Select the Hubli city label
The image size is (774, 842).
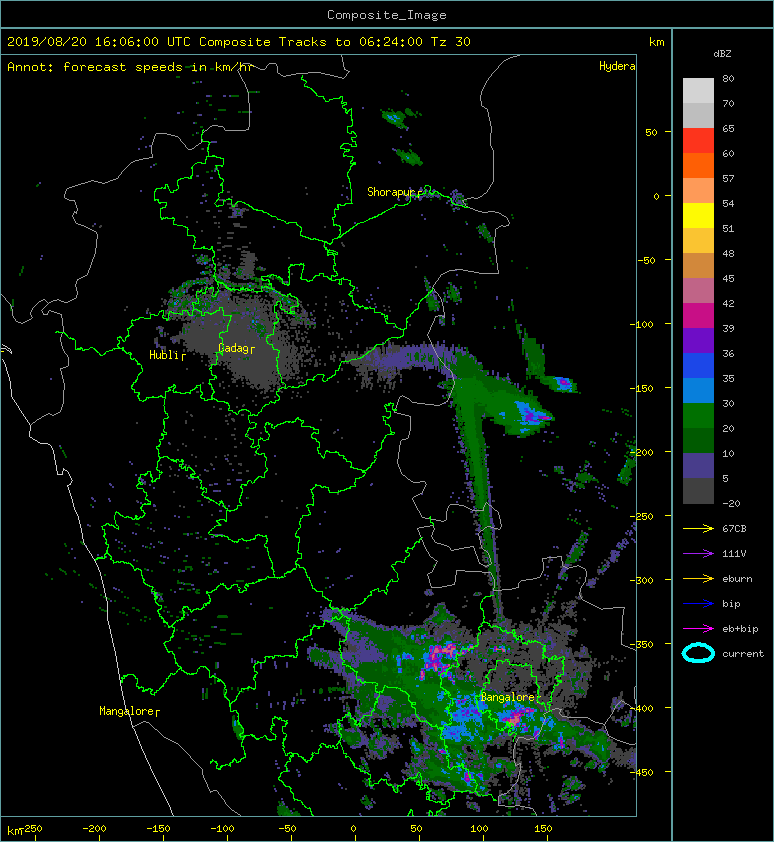pyautogui.click(x=165, y=355)
